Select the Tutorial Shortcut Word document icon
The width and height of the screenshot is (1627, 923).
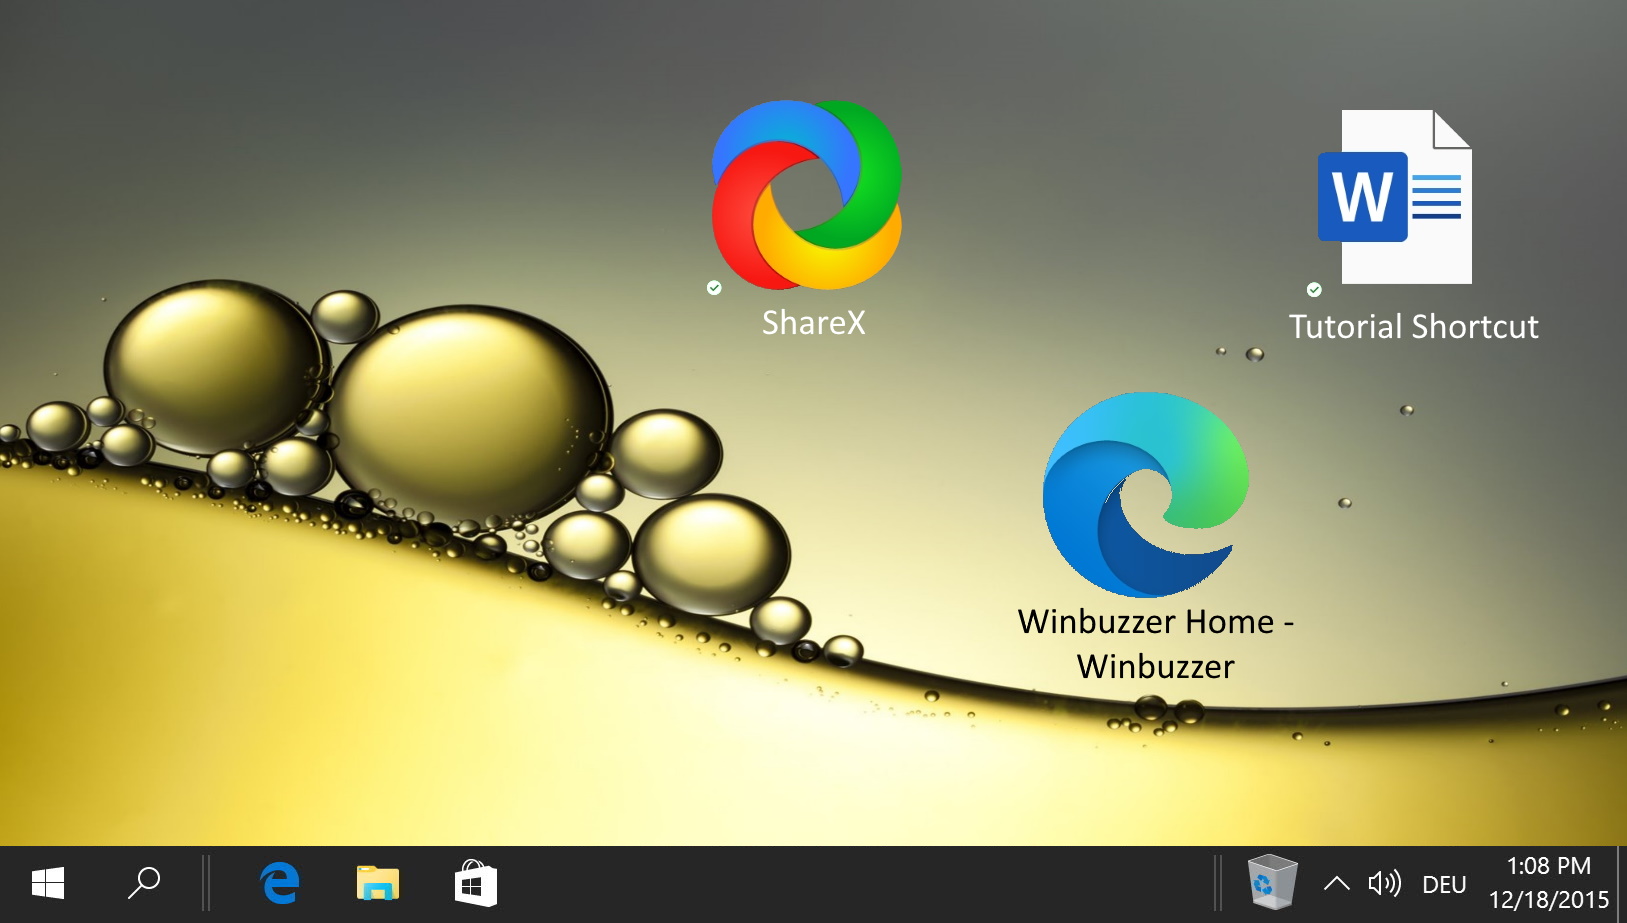click(x=1394, y=197)
